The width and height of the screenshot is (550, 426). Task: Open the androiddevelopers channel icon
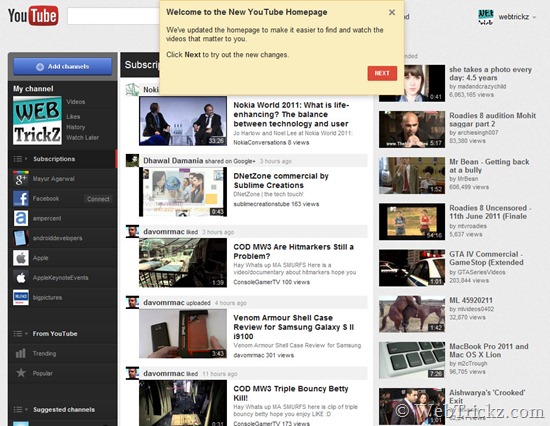(21, 238)
